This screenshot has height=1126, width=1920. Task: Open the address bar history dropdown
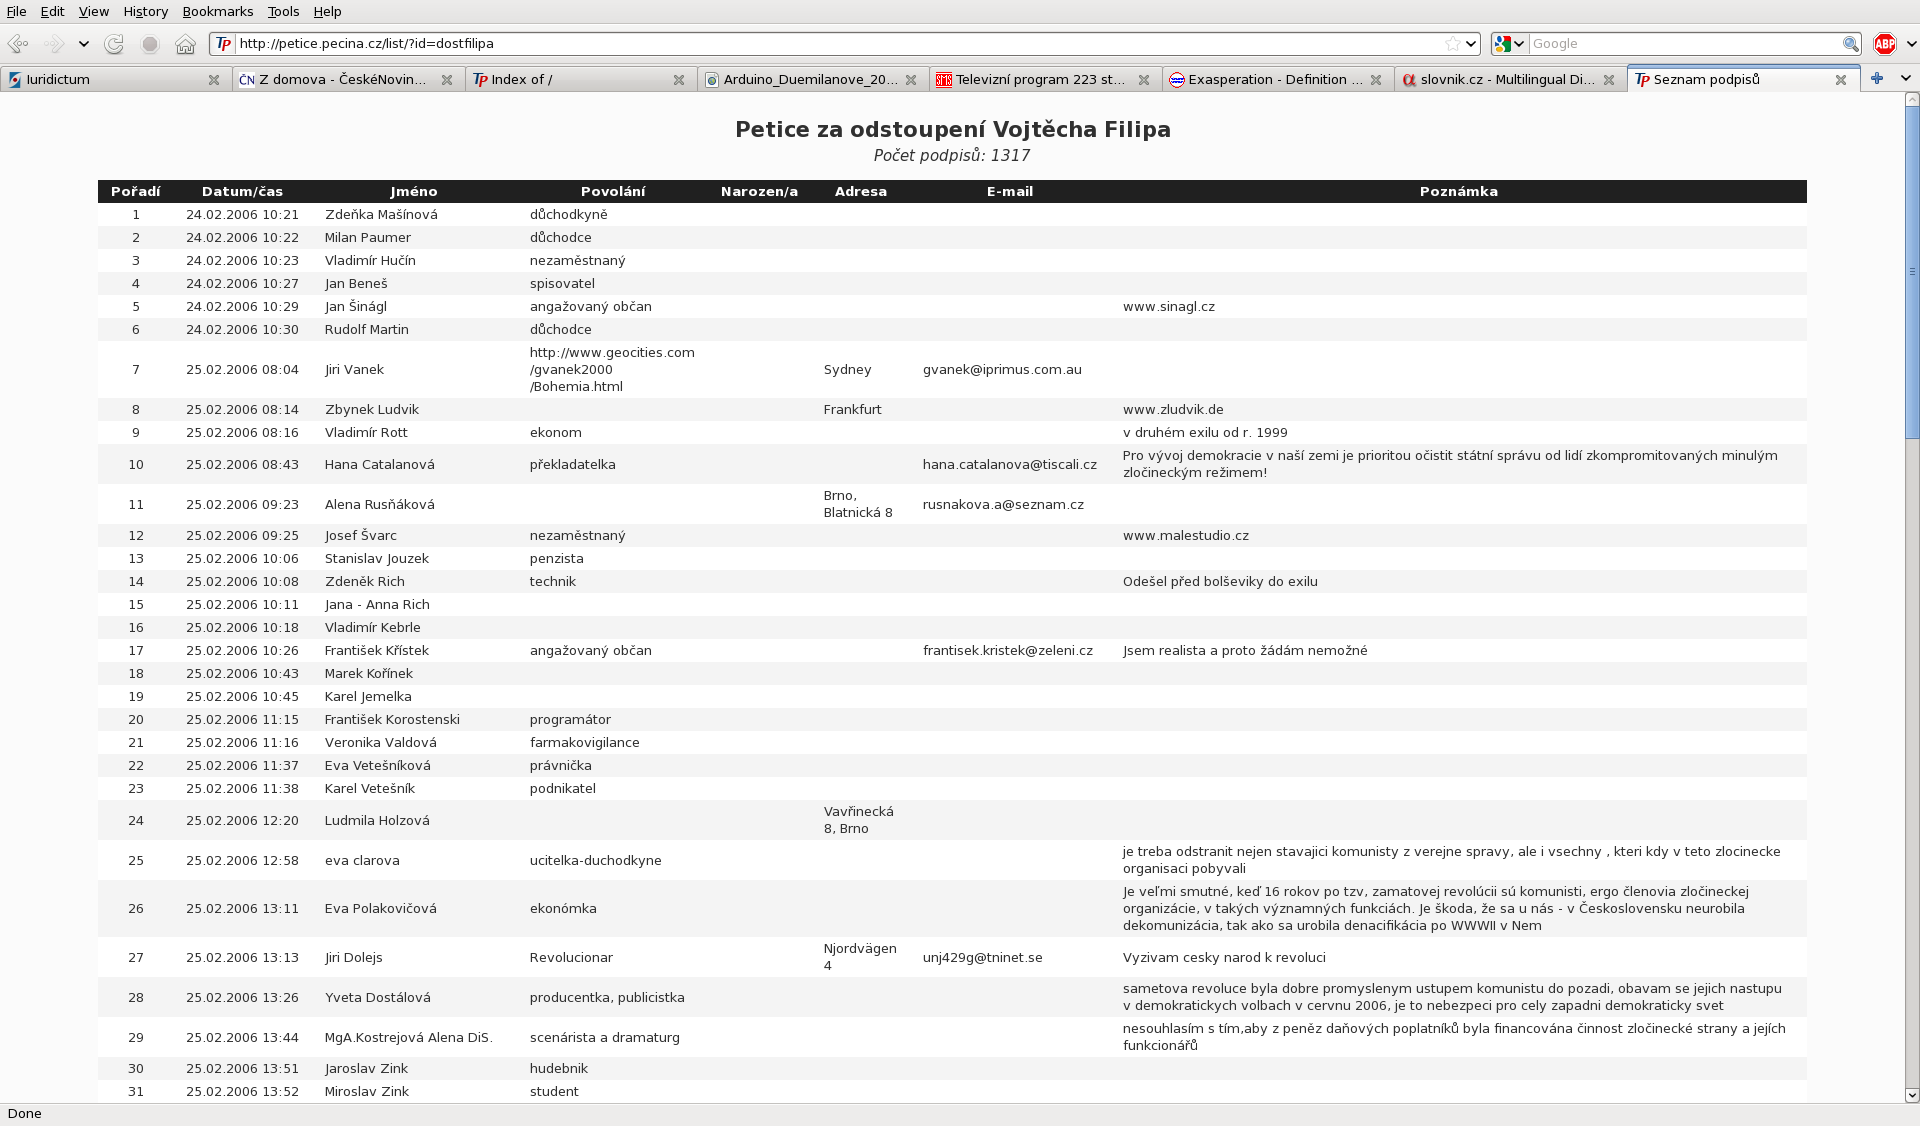(1471, 44)
